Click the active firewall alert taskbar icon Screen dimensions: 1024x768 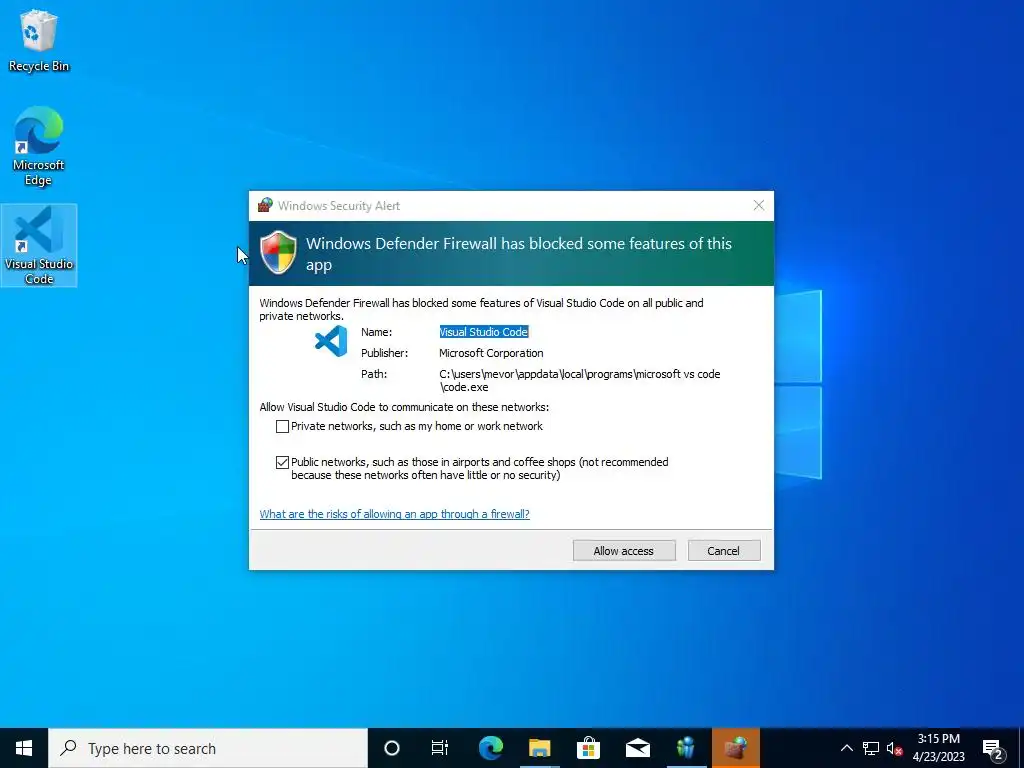click(x=735, y=748)
